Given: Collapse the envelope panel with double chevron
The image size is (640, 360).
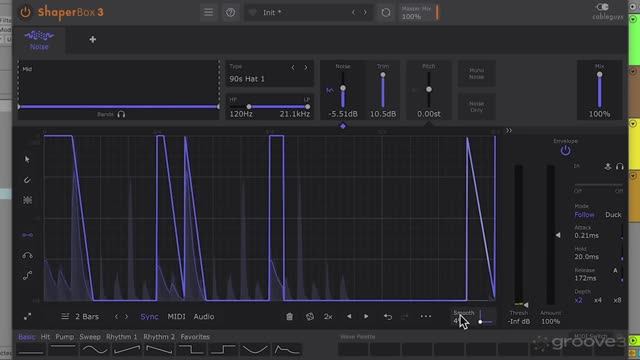Looking at the screenshot, I should 509,131.
